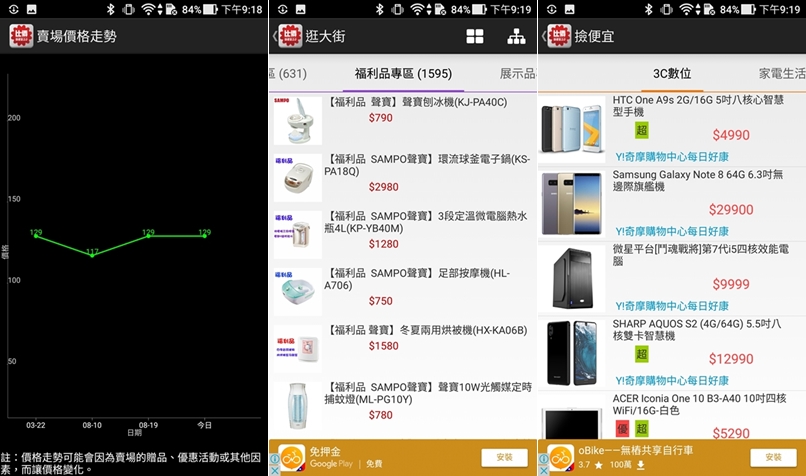Tap red 優 badge on ACER Iconia
The image size is (806, 476).
622,429
